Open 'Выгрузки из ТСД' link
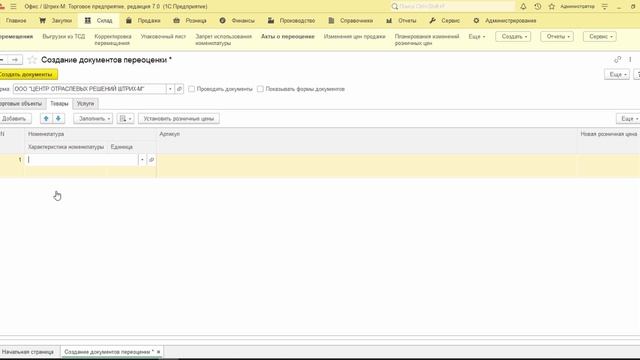Viewport: 640px width, 360px height. (64, 36)
